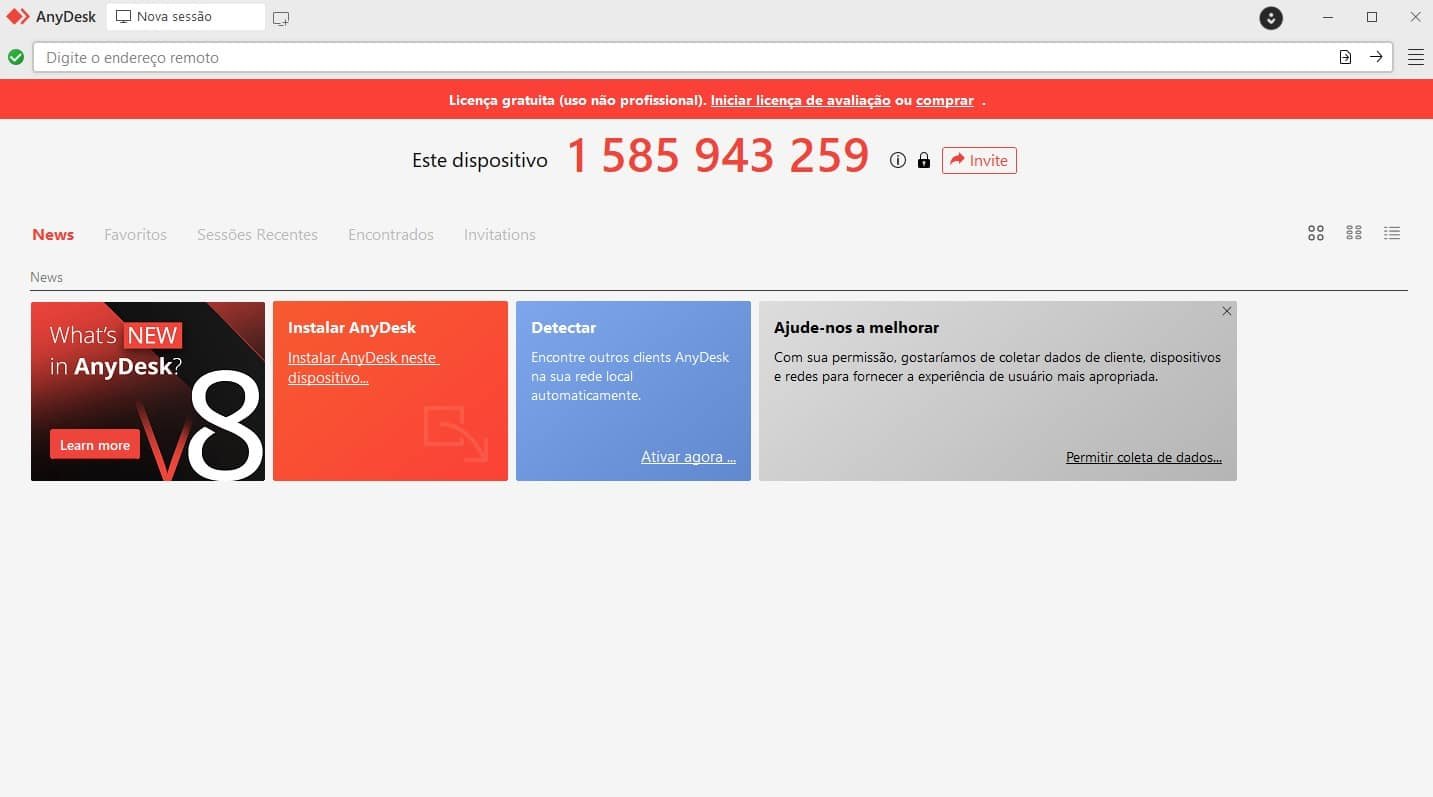Maximize the AnyDesk window
The image size is (1433, 797).
[1372, 17]
